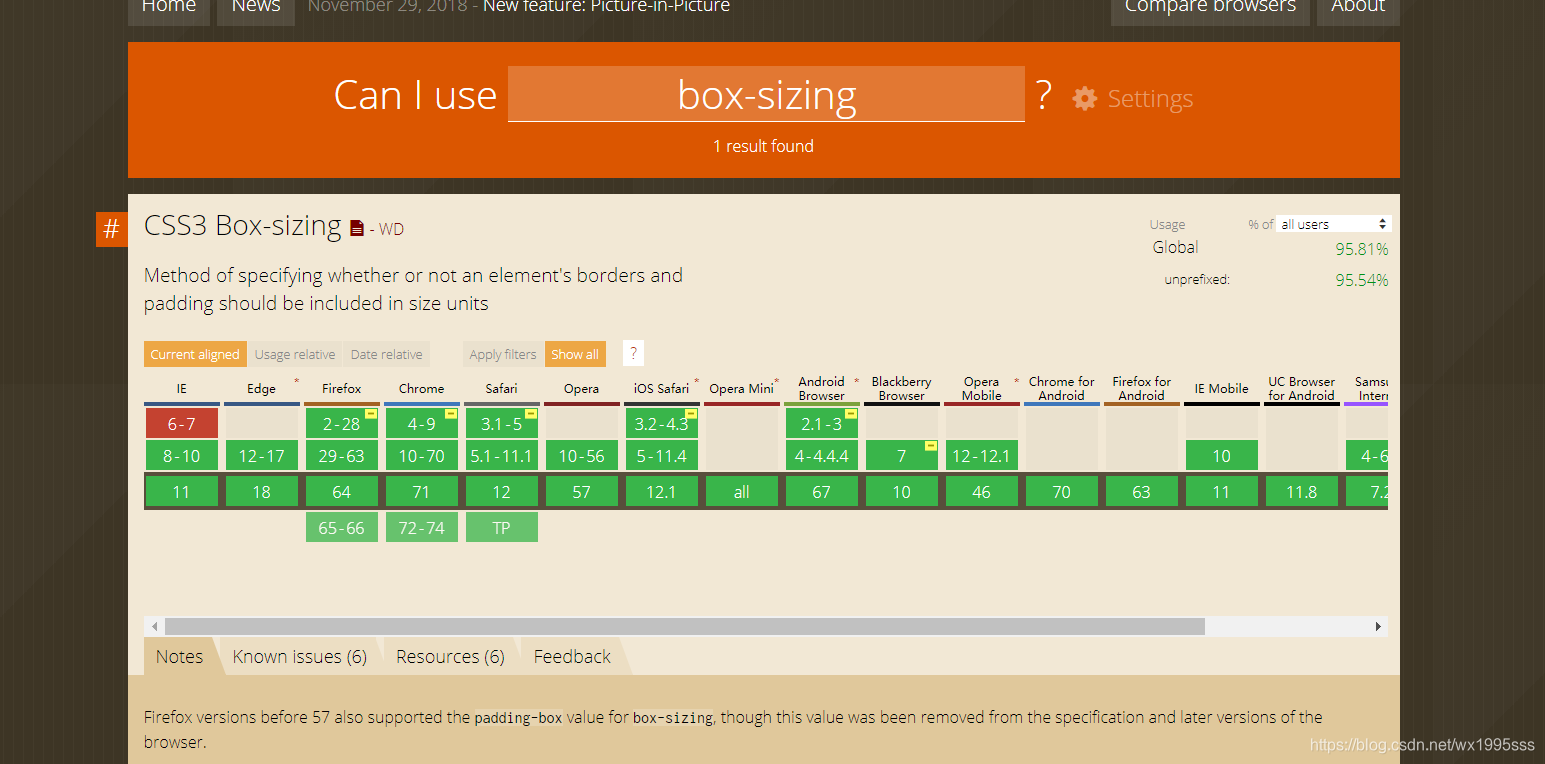Click the Android Browser 4-4.4.4 cell

click(x=822, y=455)
